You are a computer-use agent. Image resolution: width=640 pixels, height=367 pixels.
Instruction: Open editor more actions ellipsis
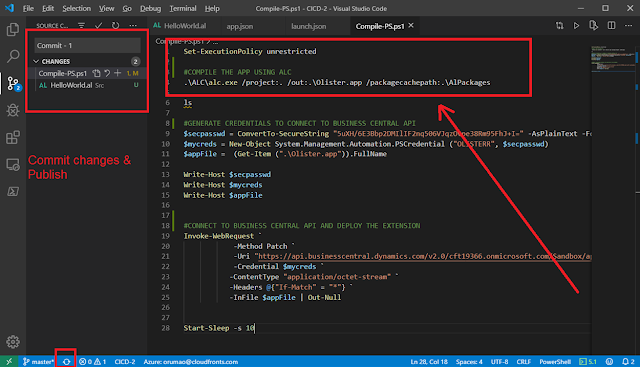[x=629, y=26]
